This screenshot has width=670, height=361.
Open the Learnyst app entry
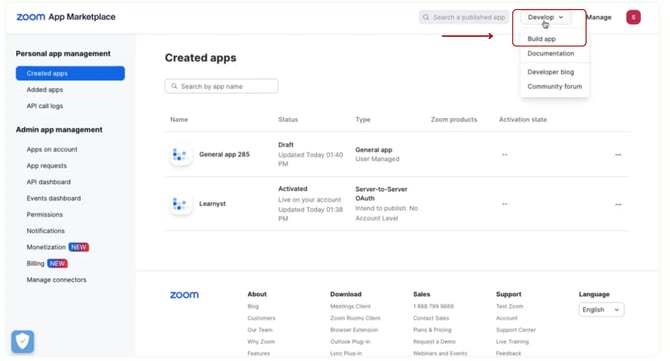[212, 204]
